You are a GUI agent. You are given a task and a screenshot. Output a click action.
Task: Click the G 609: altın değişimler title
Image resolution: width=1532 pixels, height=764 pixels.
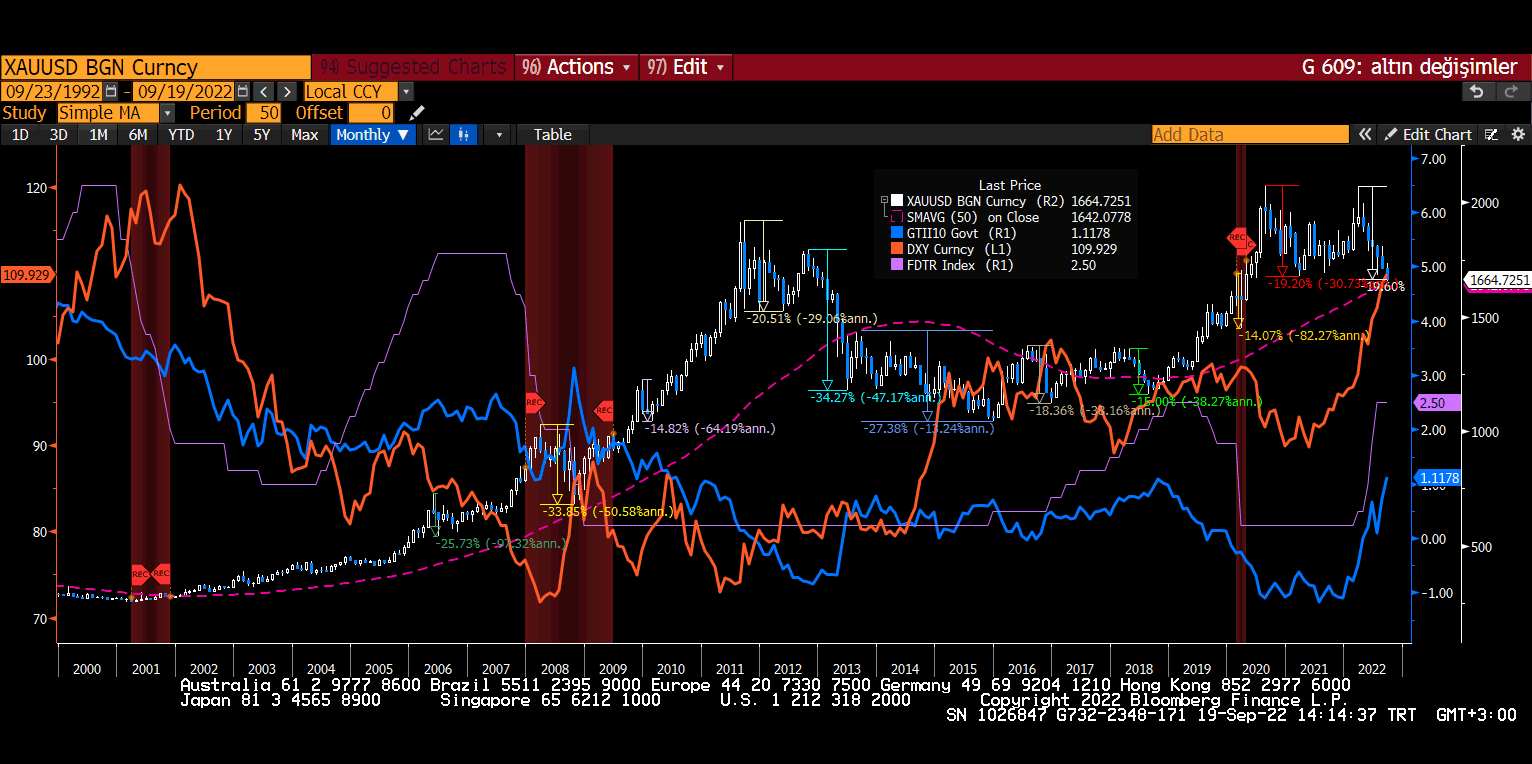1409,67
